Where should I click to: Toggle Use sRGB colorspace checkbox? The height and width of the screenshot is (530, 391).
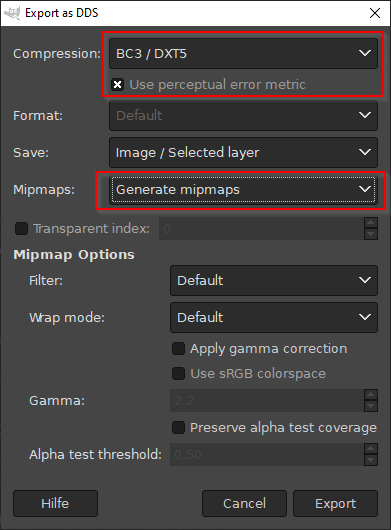tap(178, 374)
